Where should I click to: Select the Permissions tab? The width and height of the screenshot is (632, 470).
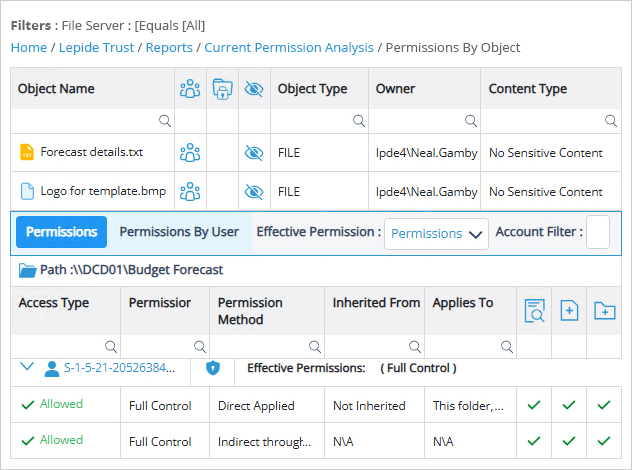tap(62, 232)
